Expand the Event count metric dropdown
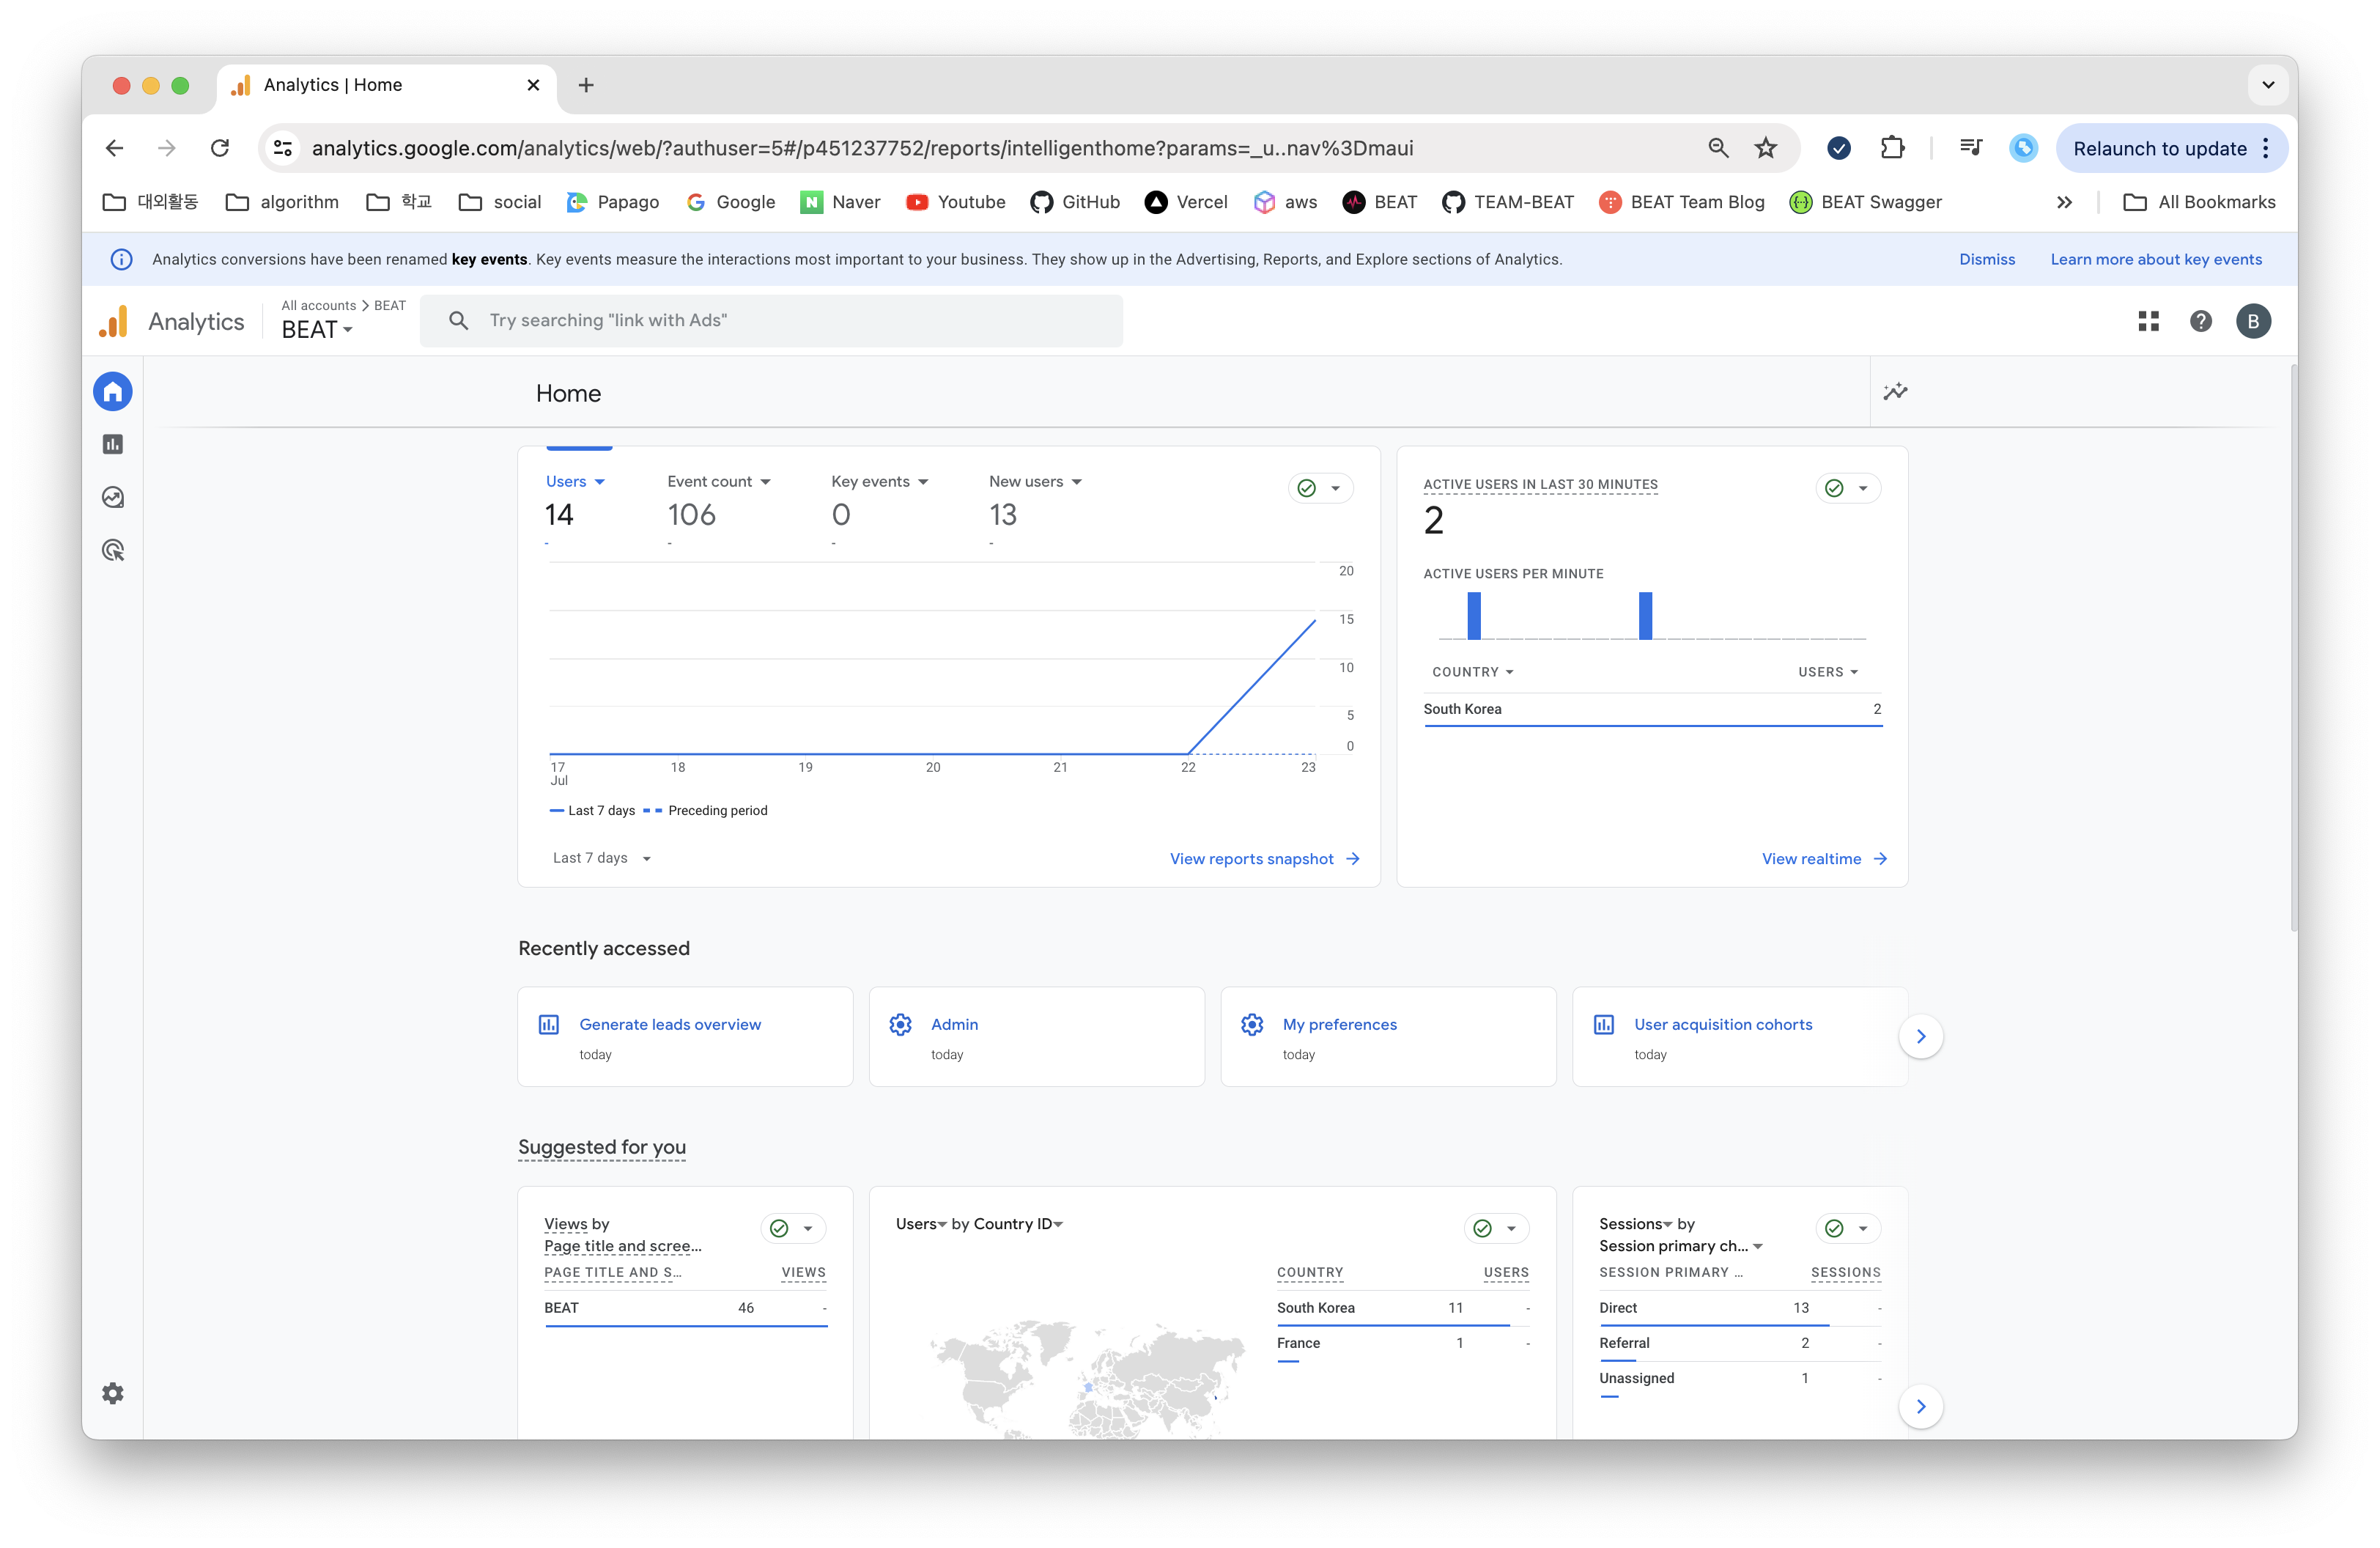Screen dimensions: 2380x1548 click(x=718, y=482)
